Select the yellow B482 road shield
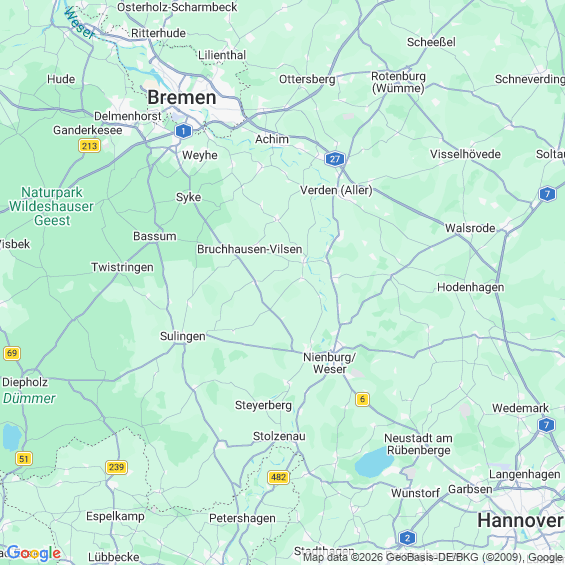This screenshot has height=565, width=565. [x=279, y=477]
